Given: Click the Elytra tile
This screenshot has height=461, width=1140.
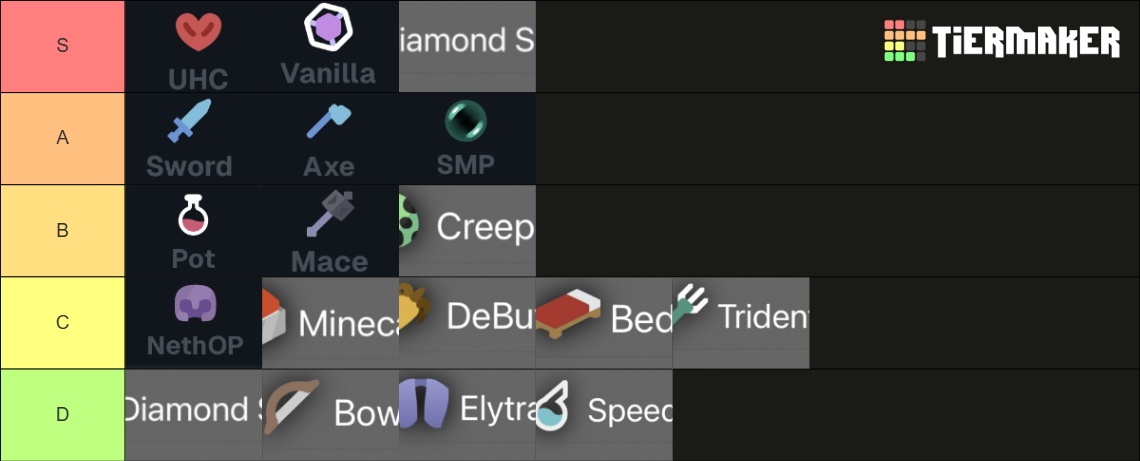Looking at the screenshot, I should [467, 414].
